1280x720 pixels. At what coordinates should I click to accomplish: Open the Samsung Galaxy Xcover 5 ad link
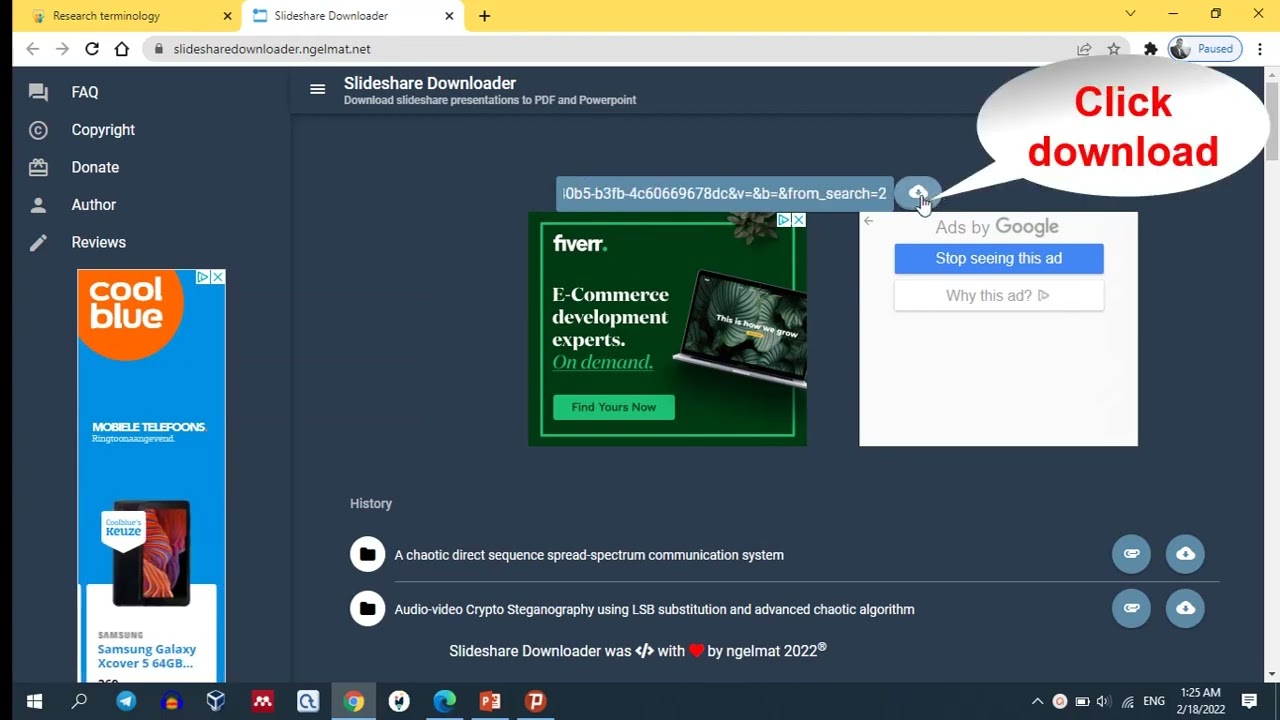(x=146, y=656)
